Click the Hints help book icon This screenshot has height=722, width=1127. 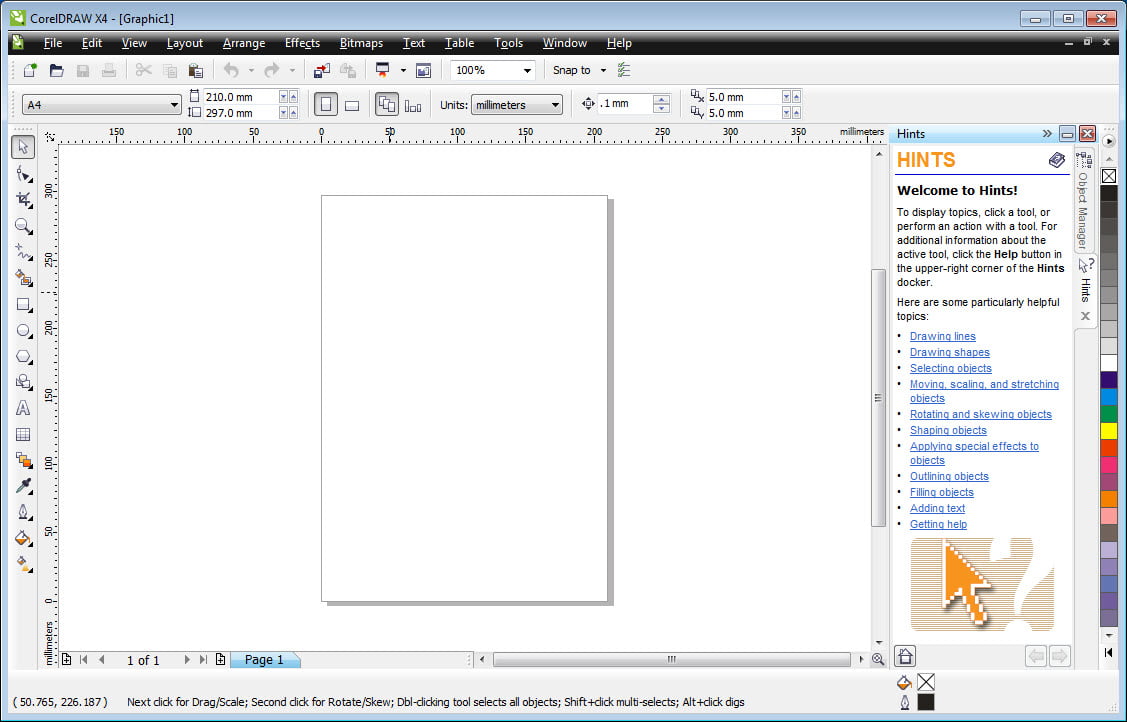coord(1057,159)
